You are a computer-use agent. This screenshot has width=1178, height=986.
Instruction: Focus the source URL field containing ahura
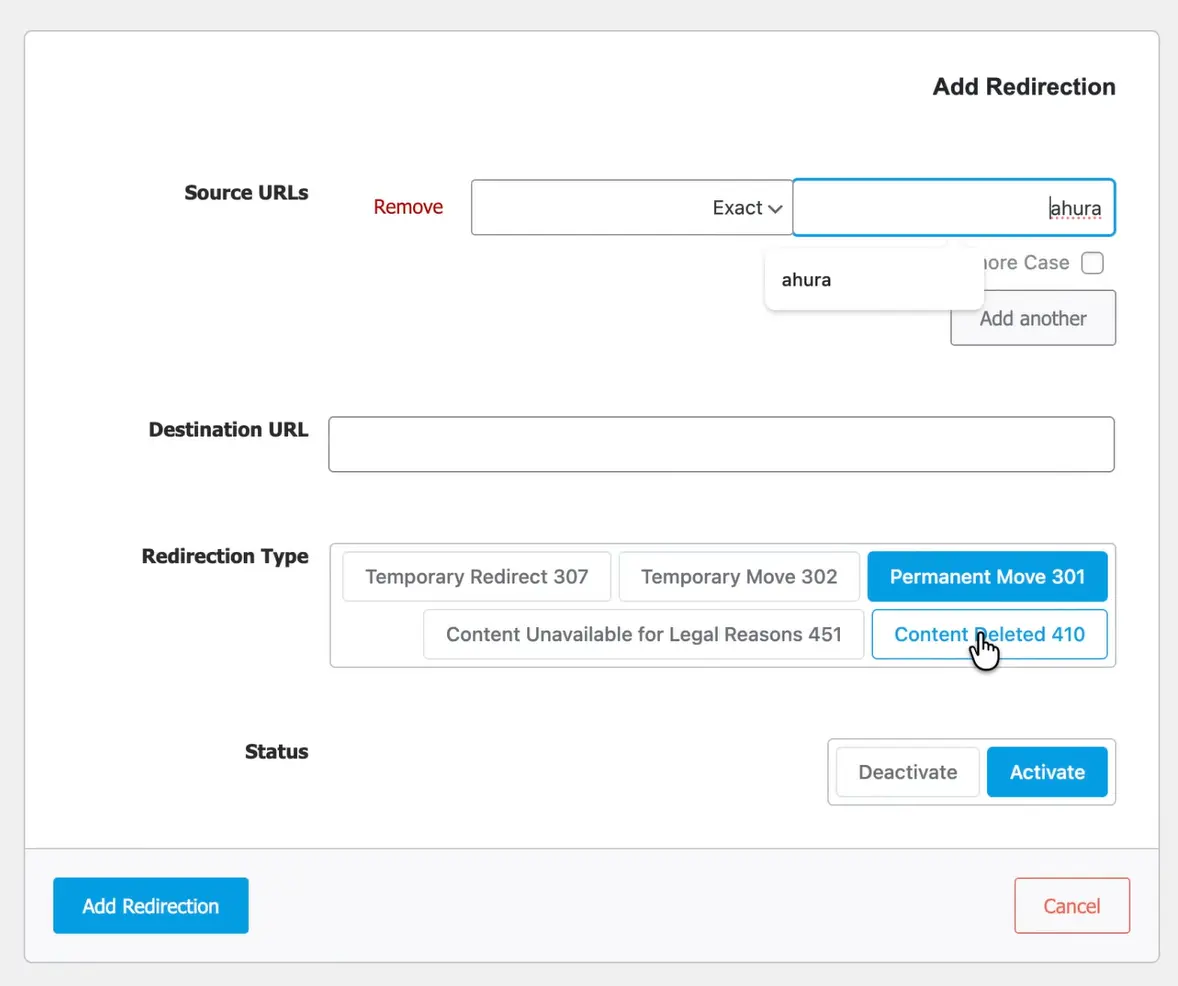(952, 208)
